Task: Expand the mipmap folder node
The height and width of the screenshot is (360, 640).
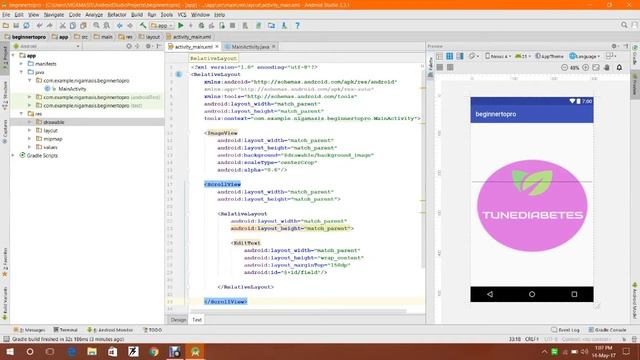Action: [30, 139]
